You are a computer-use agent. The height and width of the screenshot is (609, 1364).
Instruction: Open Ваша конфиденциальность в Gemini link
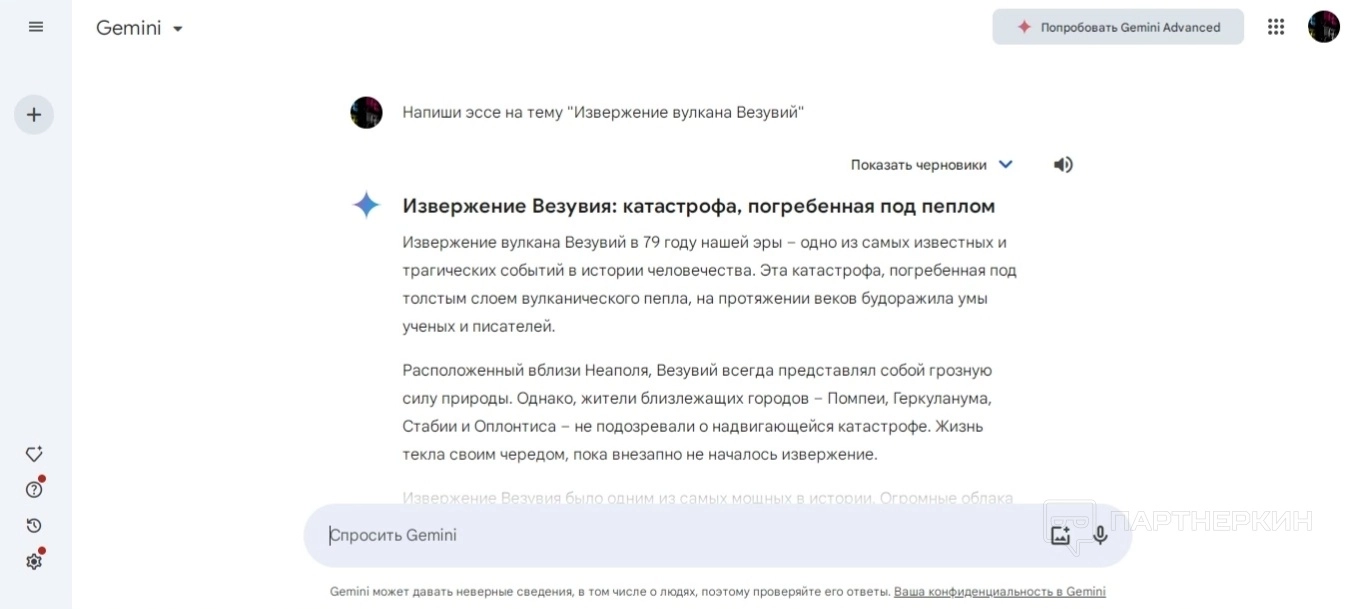pyautogui.click(x=1000, y=591)
